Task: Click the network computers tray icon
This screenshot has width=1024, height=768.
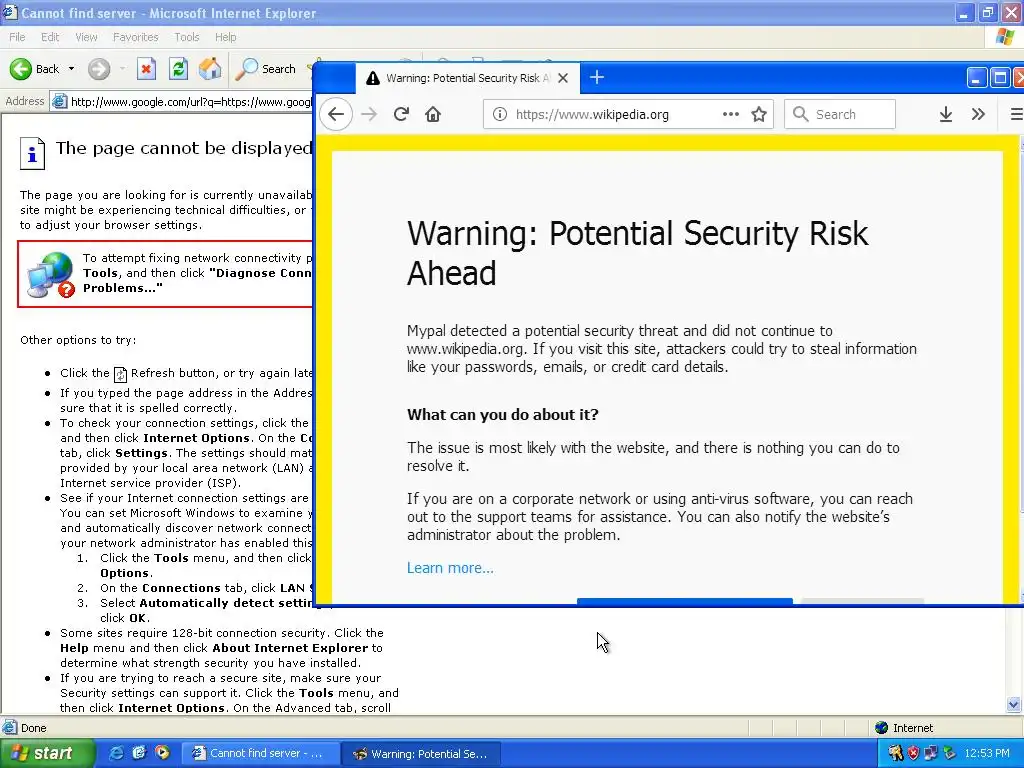Action: click(931, 754)
